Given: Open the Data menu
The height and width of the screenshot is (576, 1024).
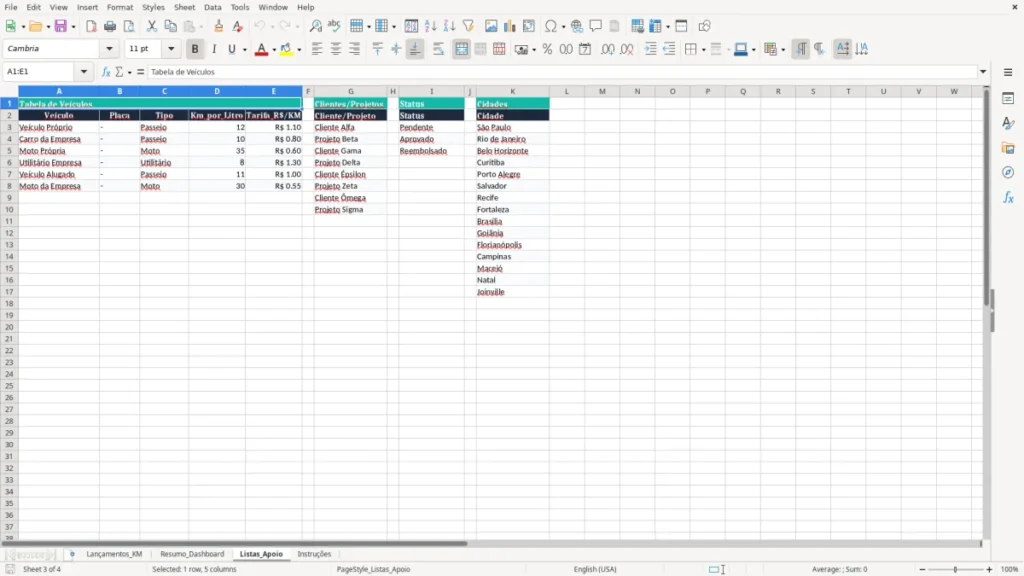Looking at the screenshot, I should [212, 7].
